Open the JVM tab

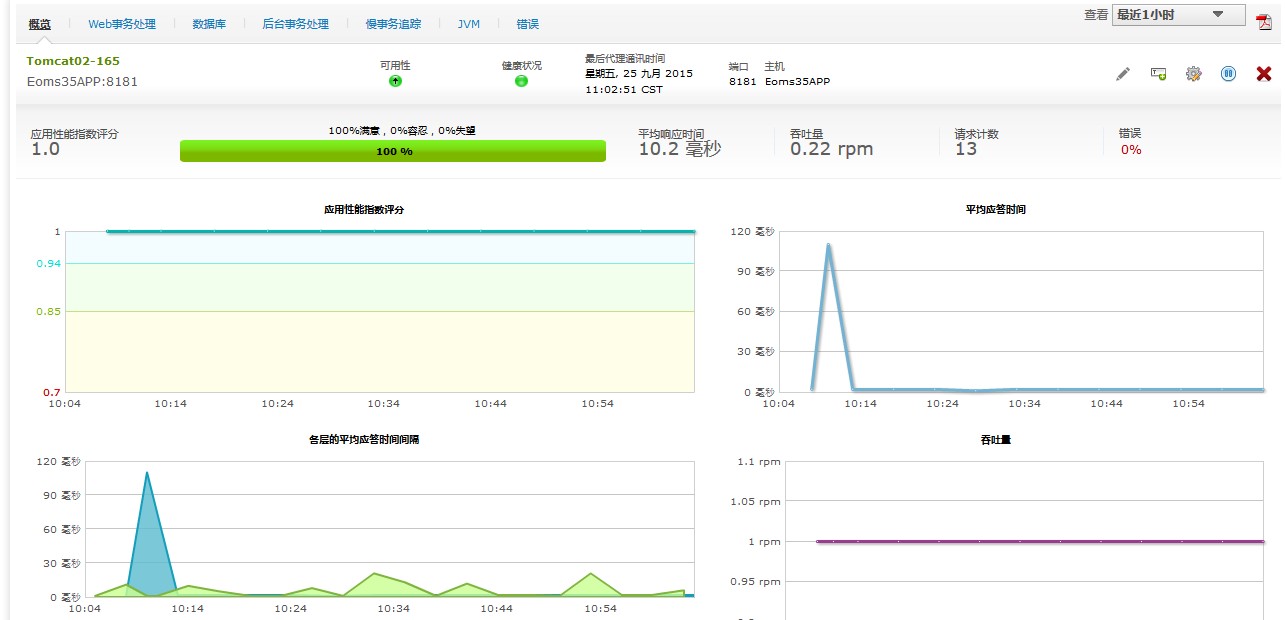point(469,24)
